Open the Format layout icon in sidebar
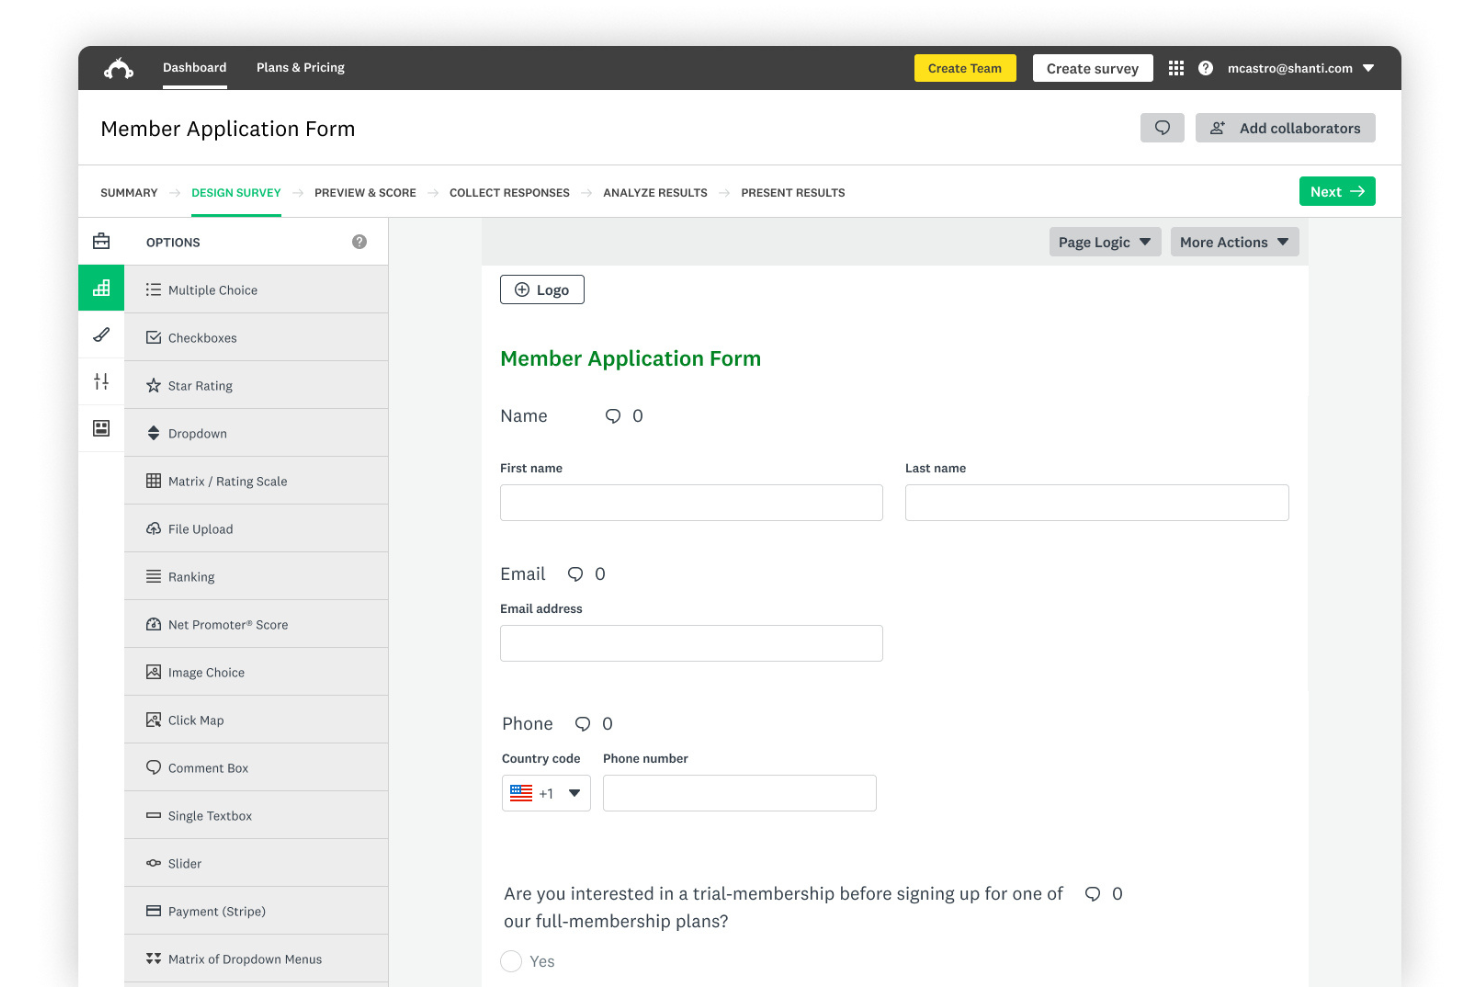 point(101,428)
